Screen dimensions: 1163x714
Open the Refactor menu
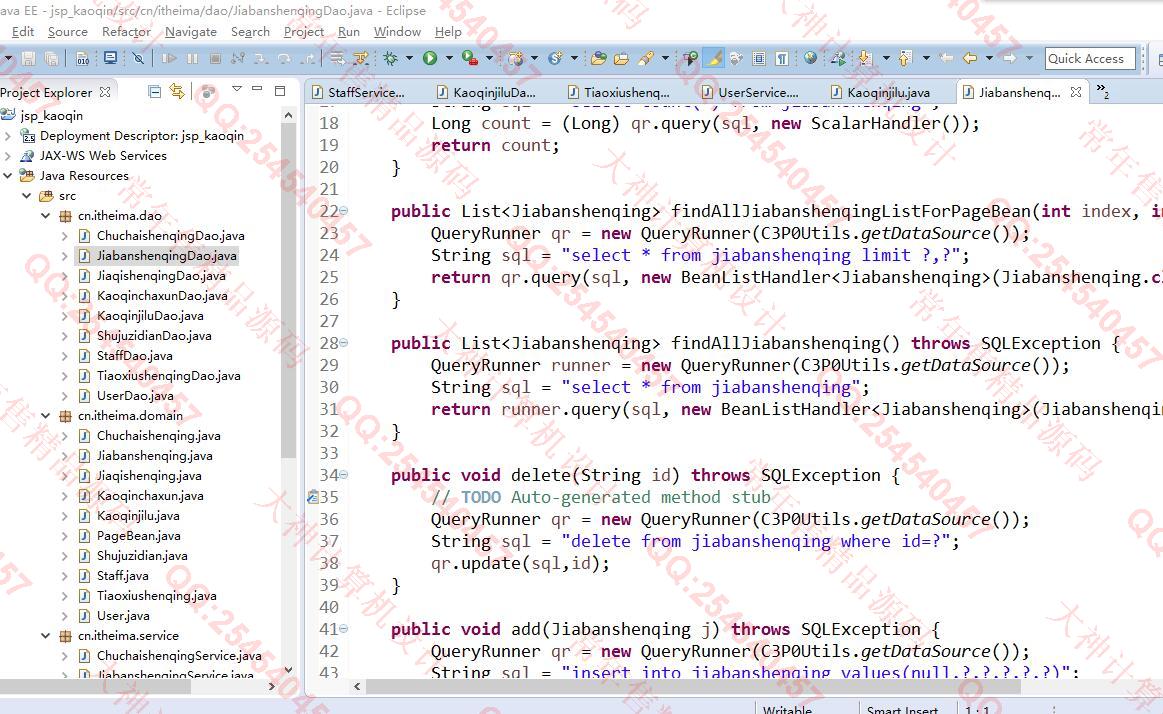click(x=126, y=32)
